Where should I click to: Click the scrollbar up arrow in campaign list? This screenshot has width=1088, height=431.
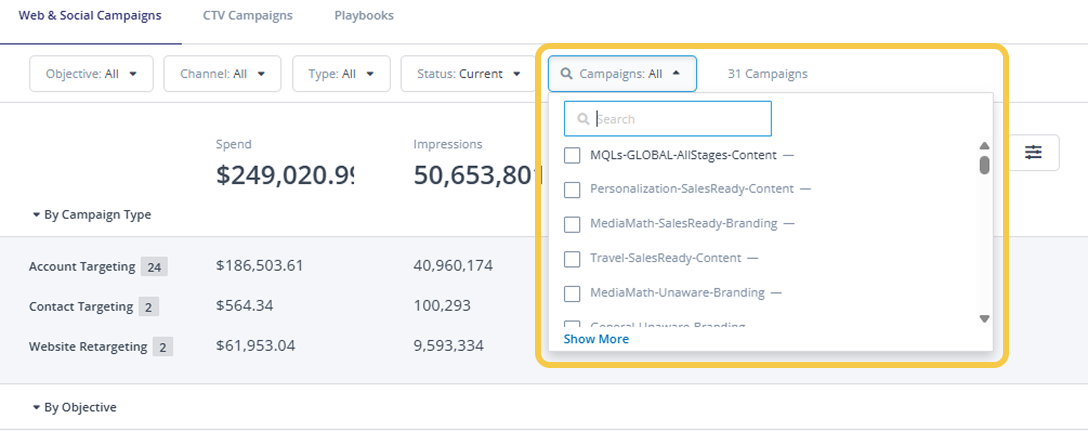984,146
